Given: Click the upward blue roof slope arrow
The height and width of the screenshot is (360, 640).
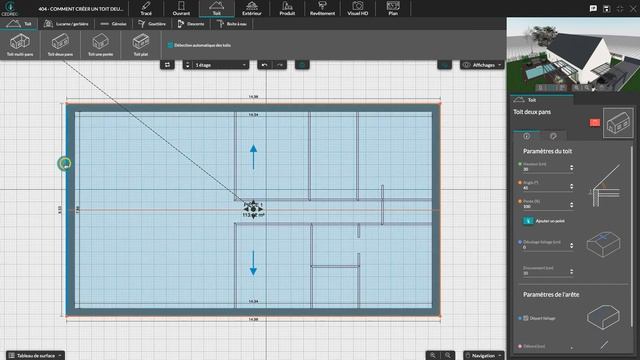Looking at the screenshot, I should coord(253,157).
